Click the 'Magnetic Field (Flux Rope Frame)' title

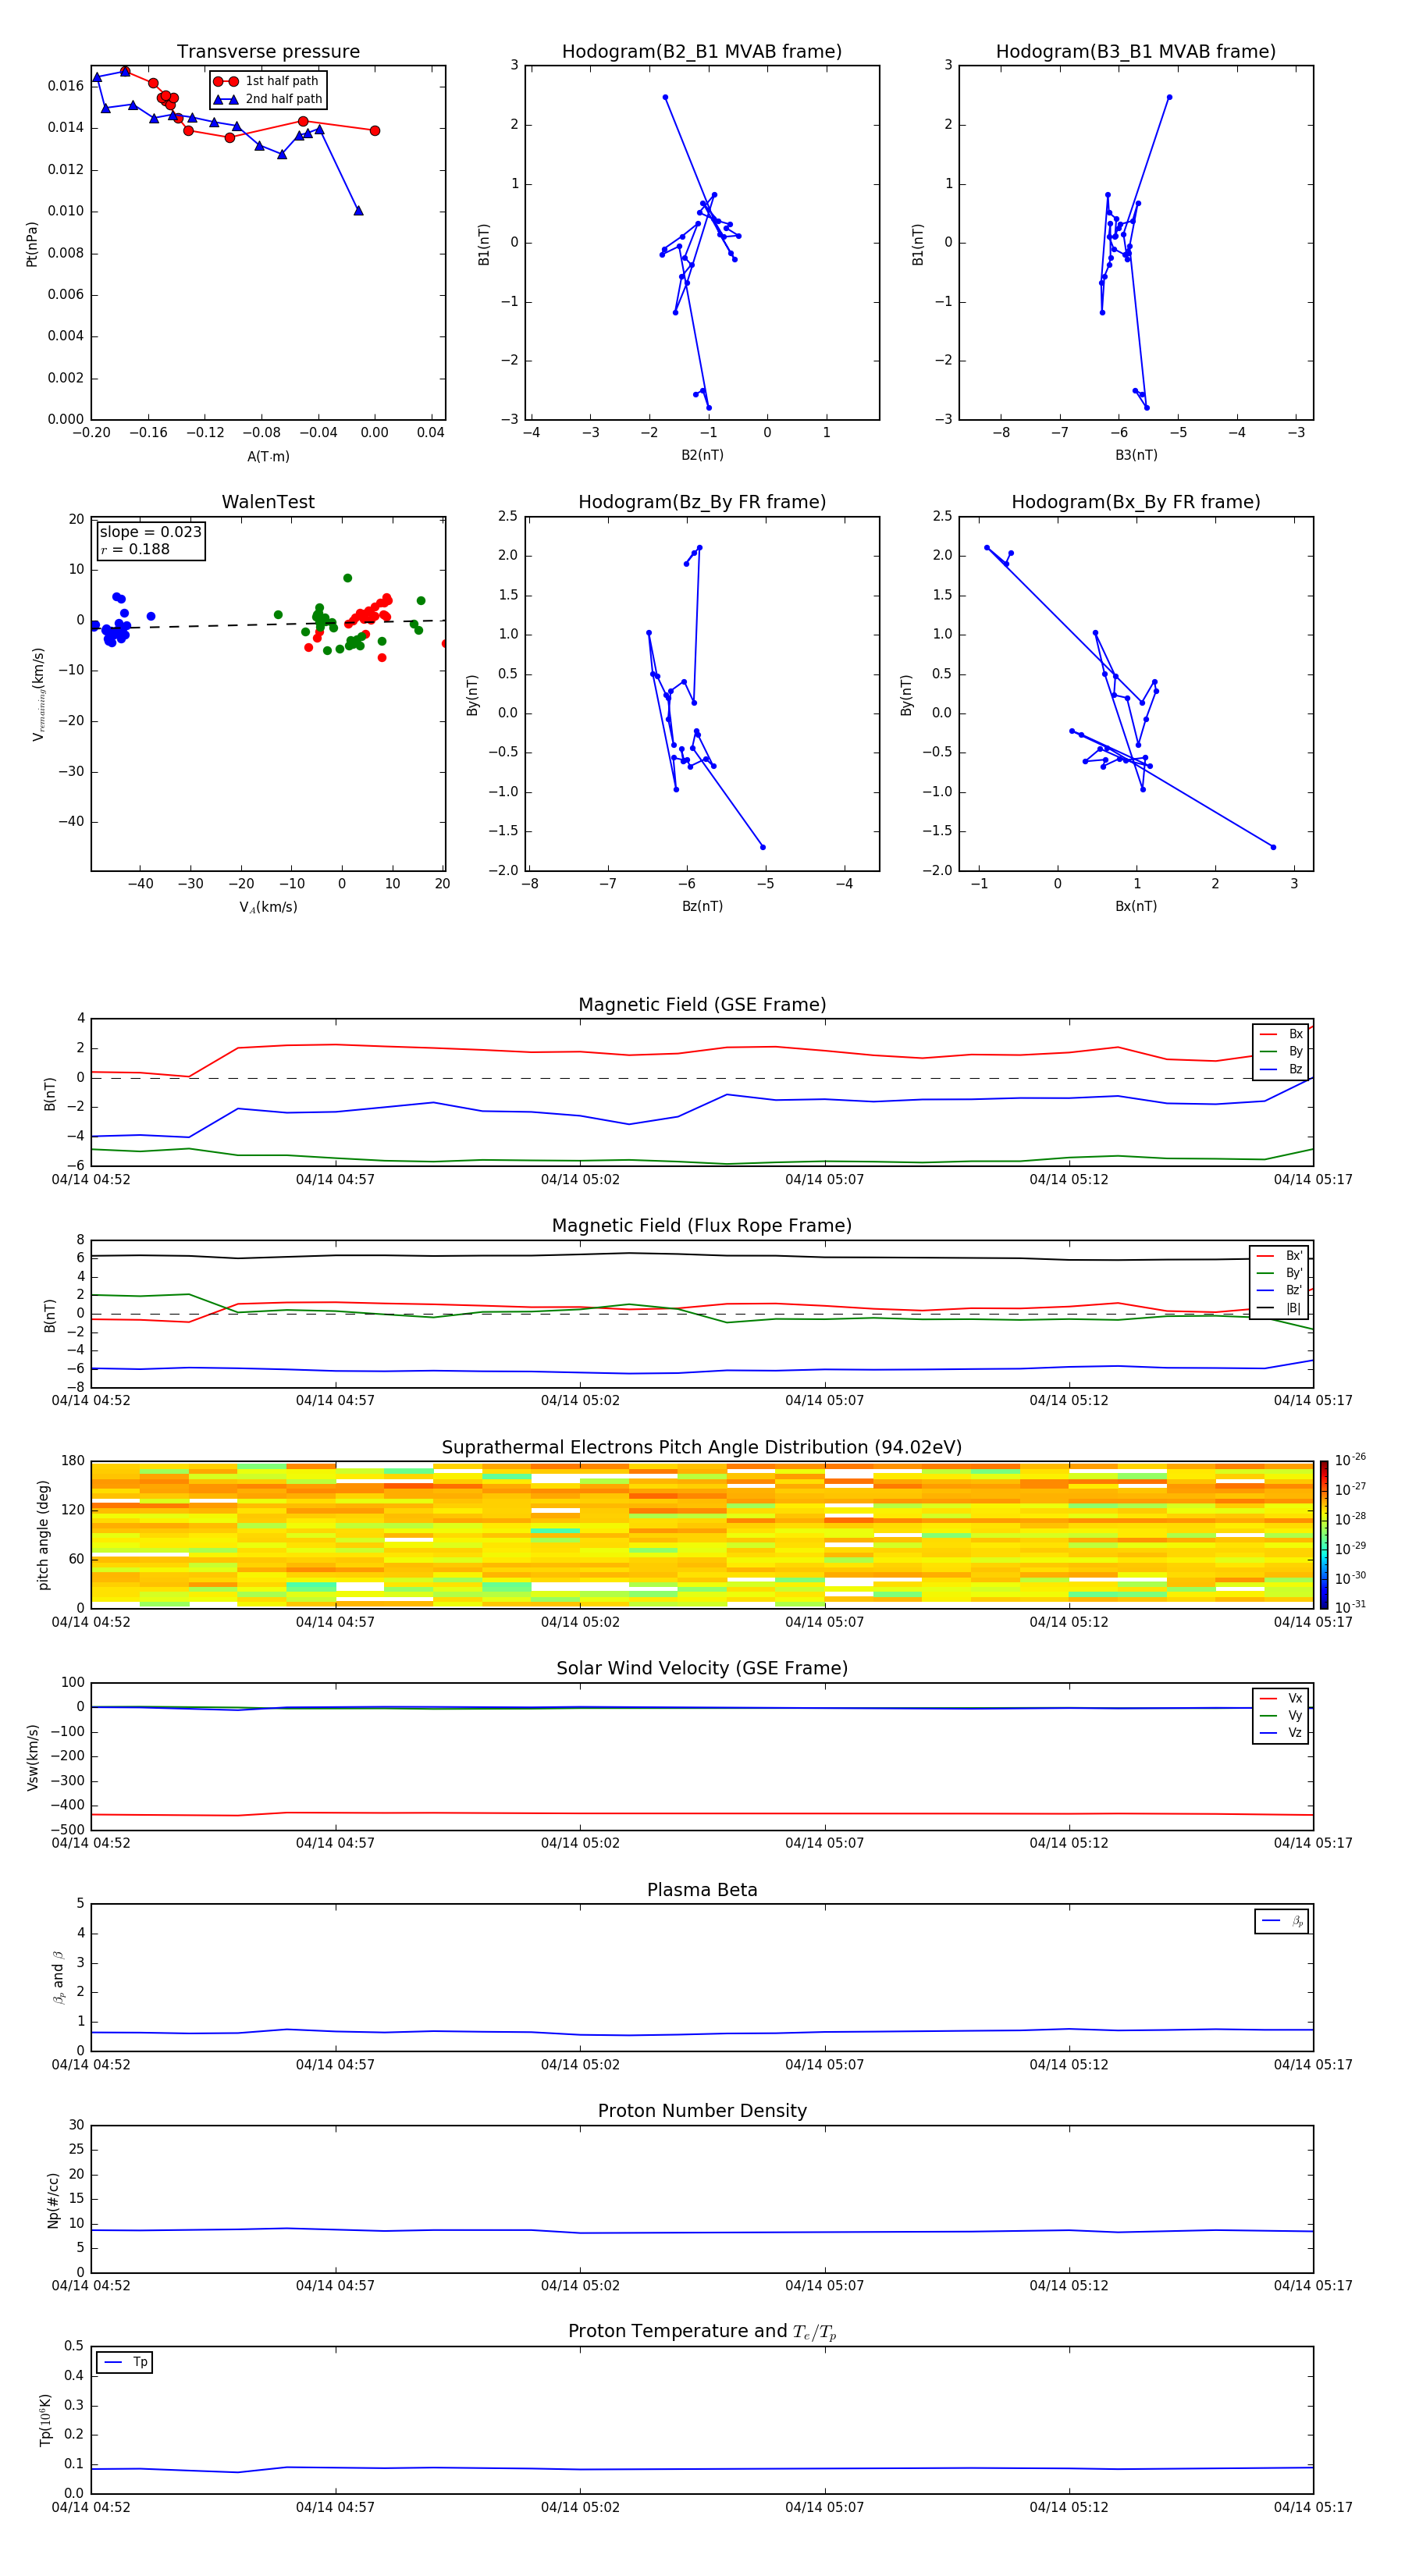click(702, 1226)
